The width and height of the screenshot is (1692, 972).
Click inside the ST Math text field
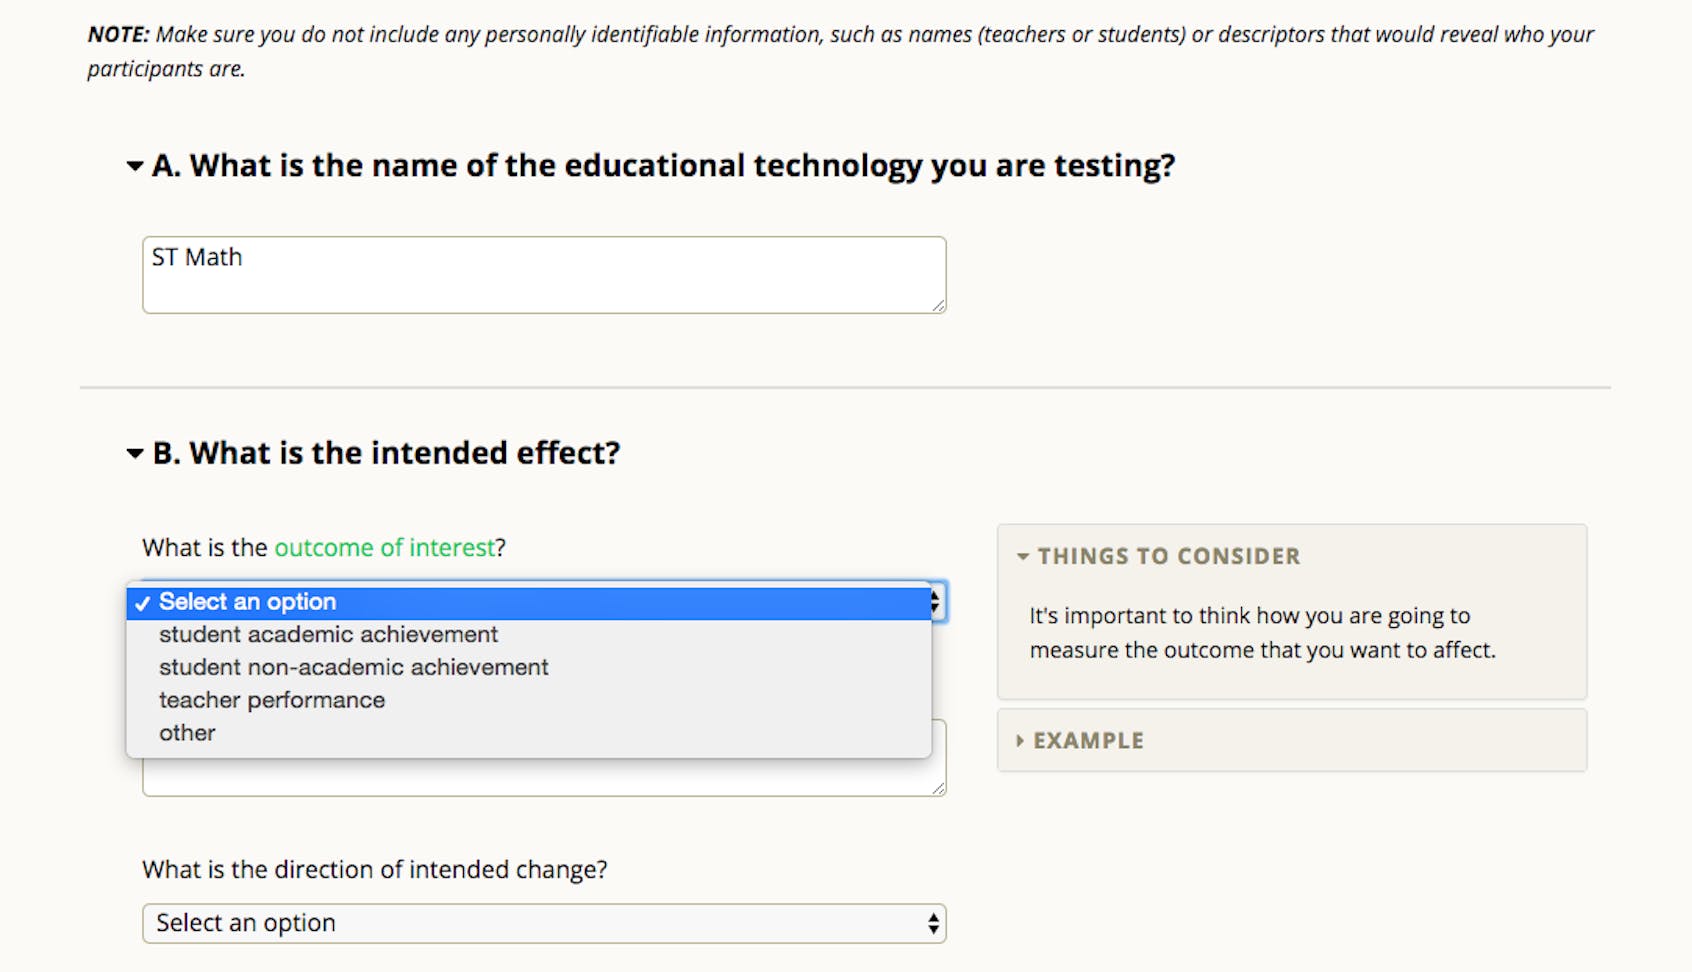tap(543, 274)
